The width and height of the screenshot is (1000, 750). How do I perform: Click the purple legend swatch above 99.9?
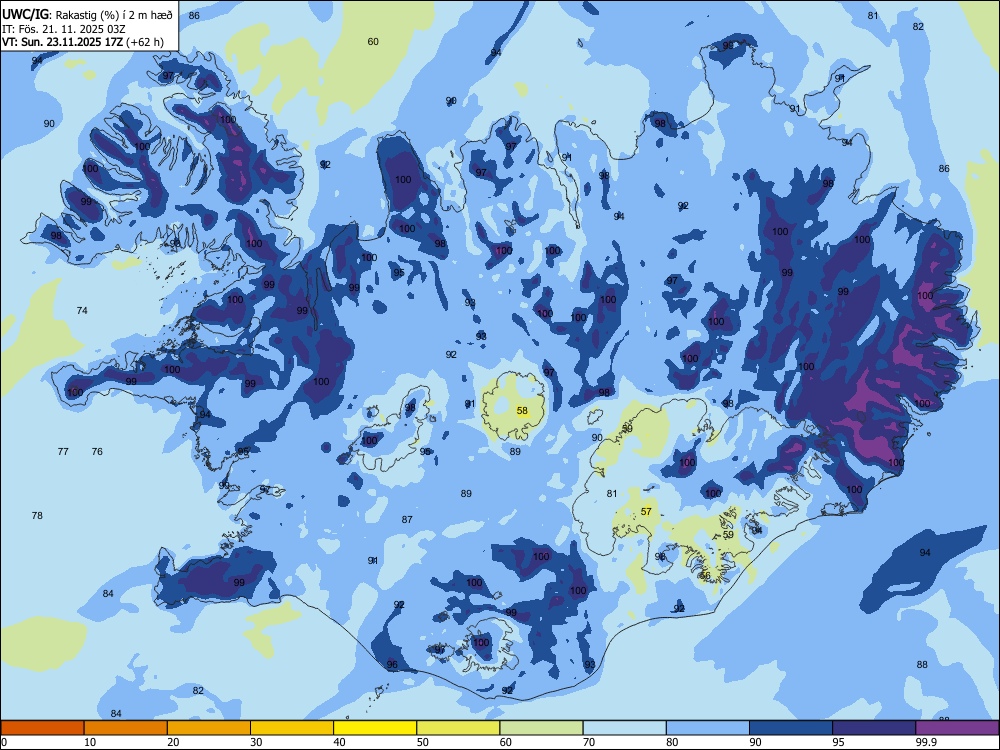[x=958, y=728]
